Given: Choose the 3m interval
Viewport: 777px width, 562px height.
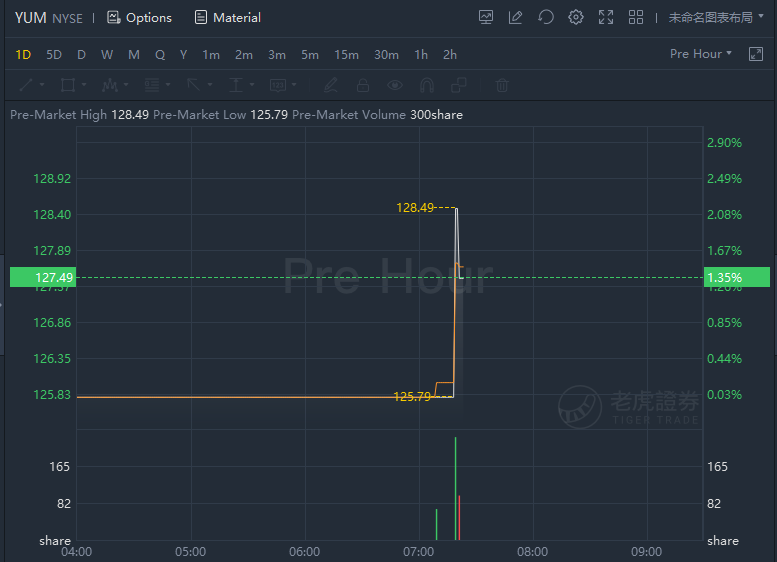Looking at the screenshot, I should [277, 55].
